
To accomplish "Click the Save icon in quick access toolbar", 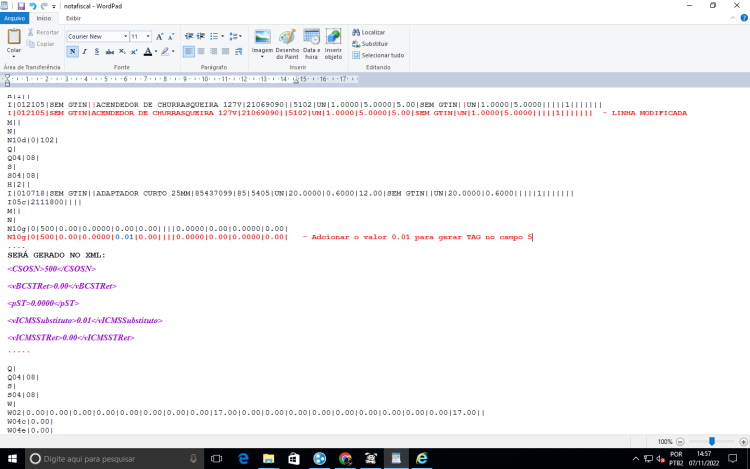I will pos(21,6).
